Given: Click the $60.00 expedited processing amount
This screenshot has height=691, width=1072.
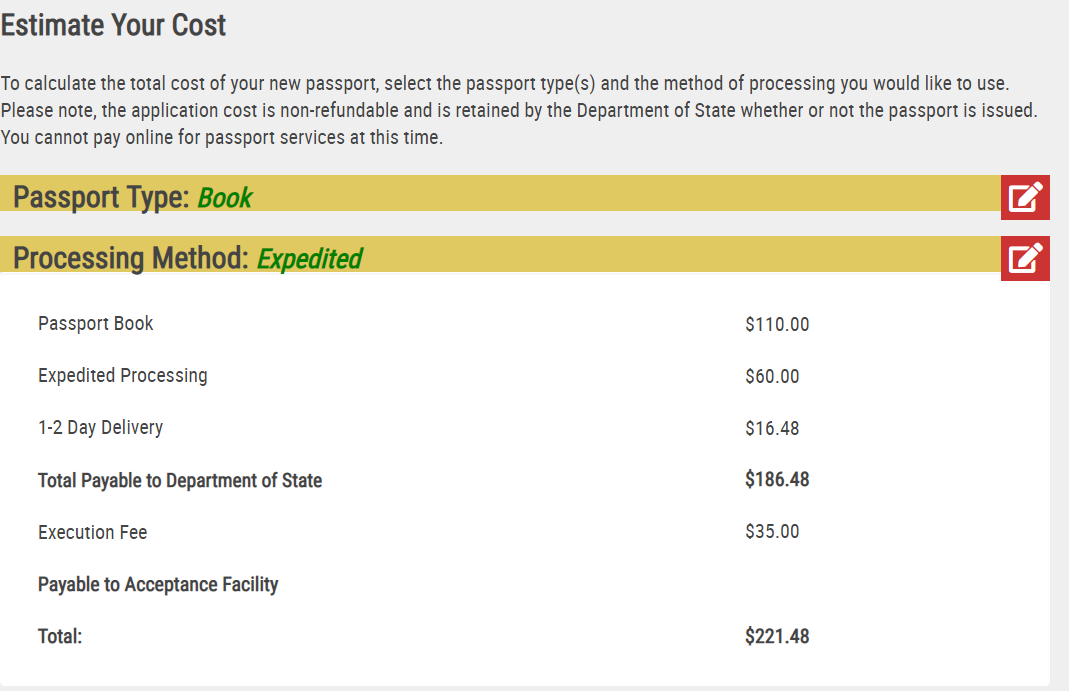Looking at the screenshot, I should click(773, 376).
